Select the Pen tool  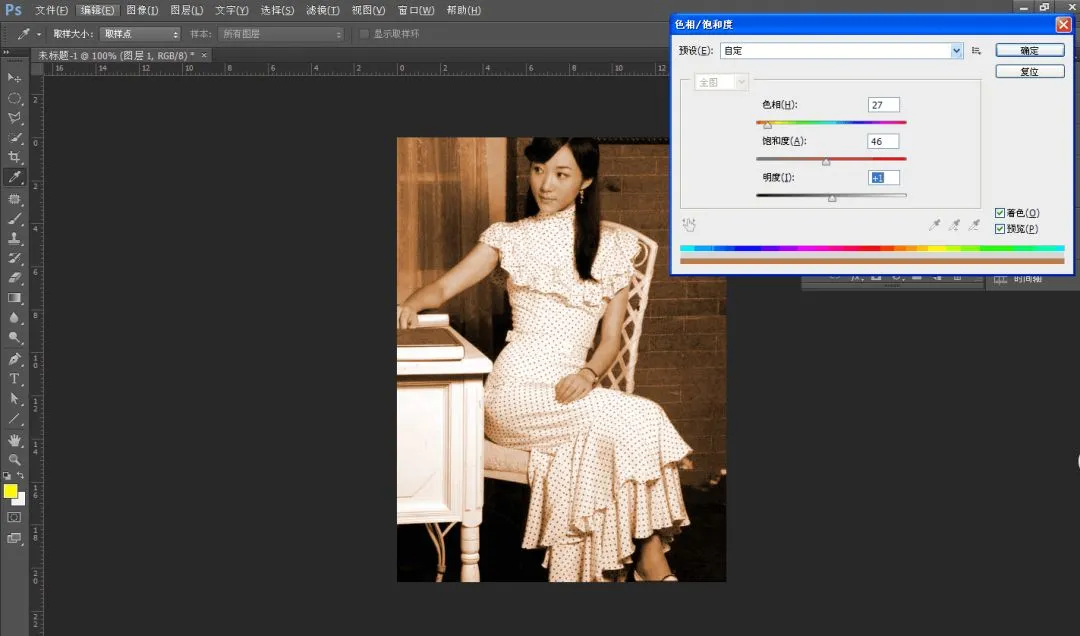(14, 359)
